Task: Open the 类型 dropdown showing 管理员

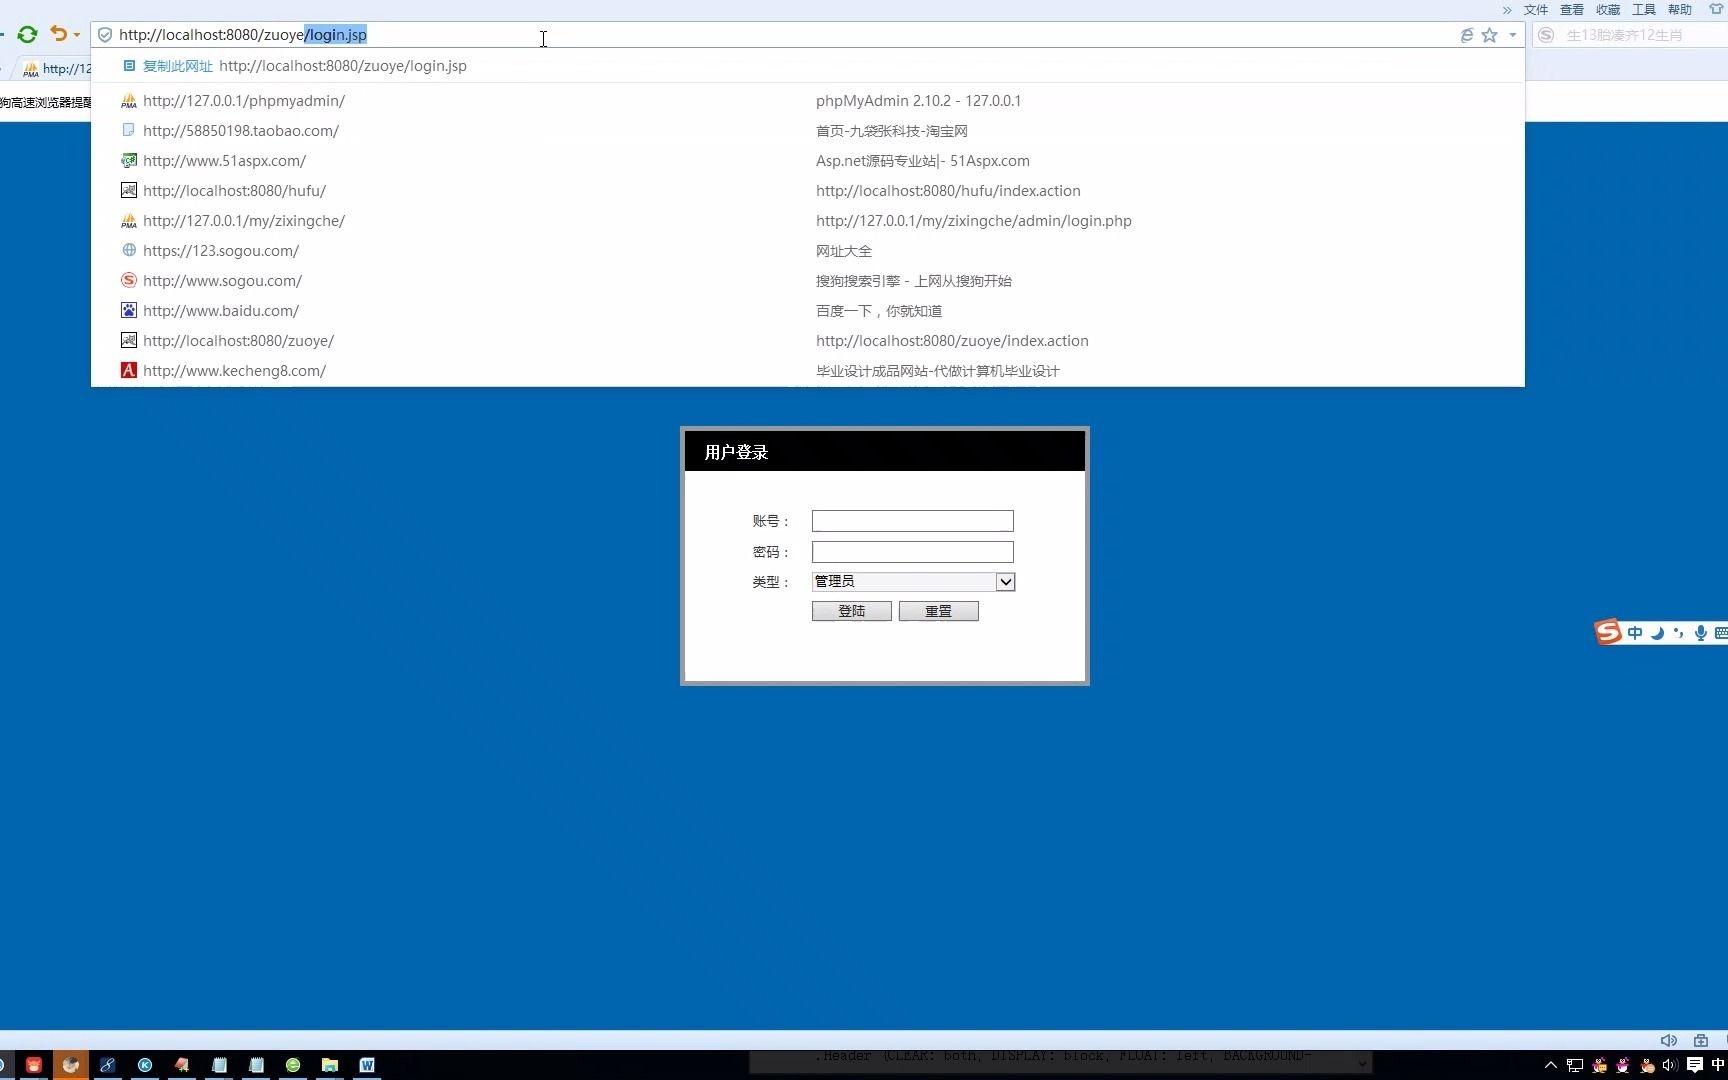Action: (x=914, y=582)
